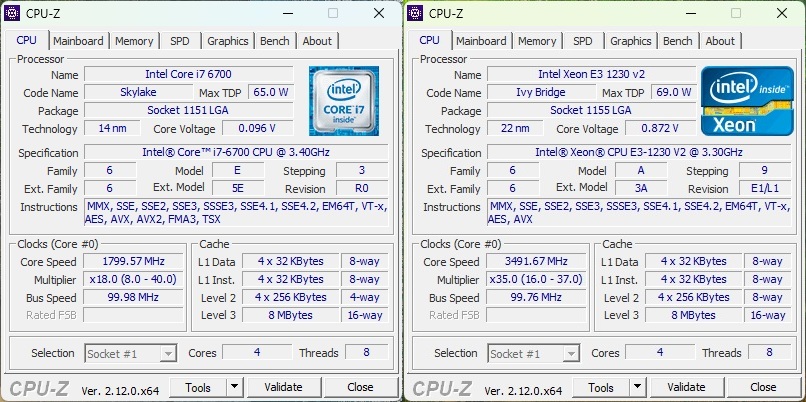Click package value 'Socket 1151 LGA'
Image resolution: width=806 pixels, height=402 pixels.
pyautogui.click(x=189, y=110)
